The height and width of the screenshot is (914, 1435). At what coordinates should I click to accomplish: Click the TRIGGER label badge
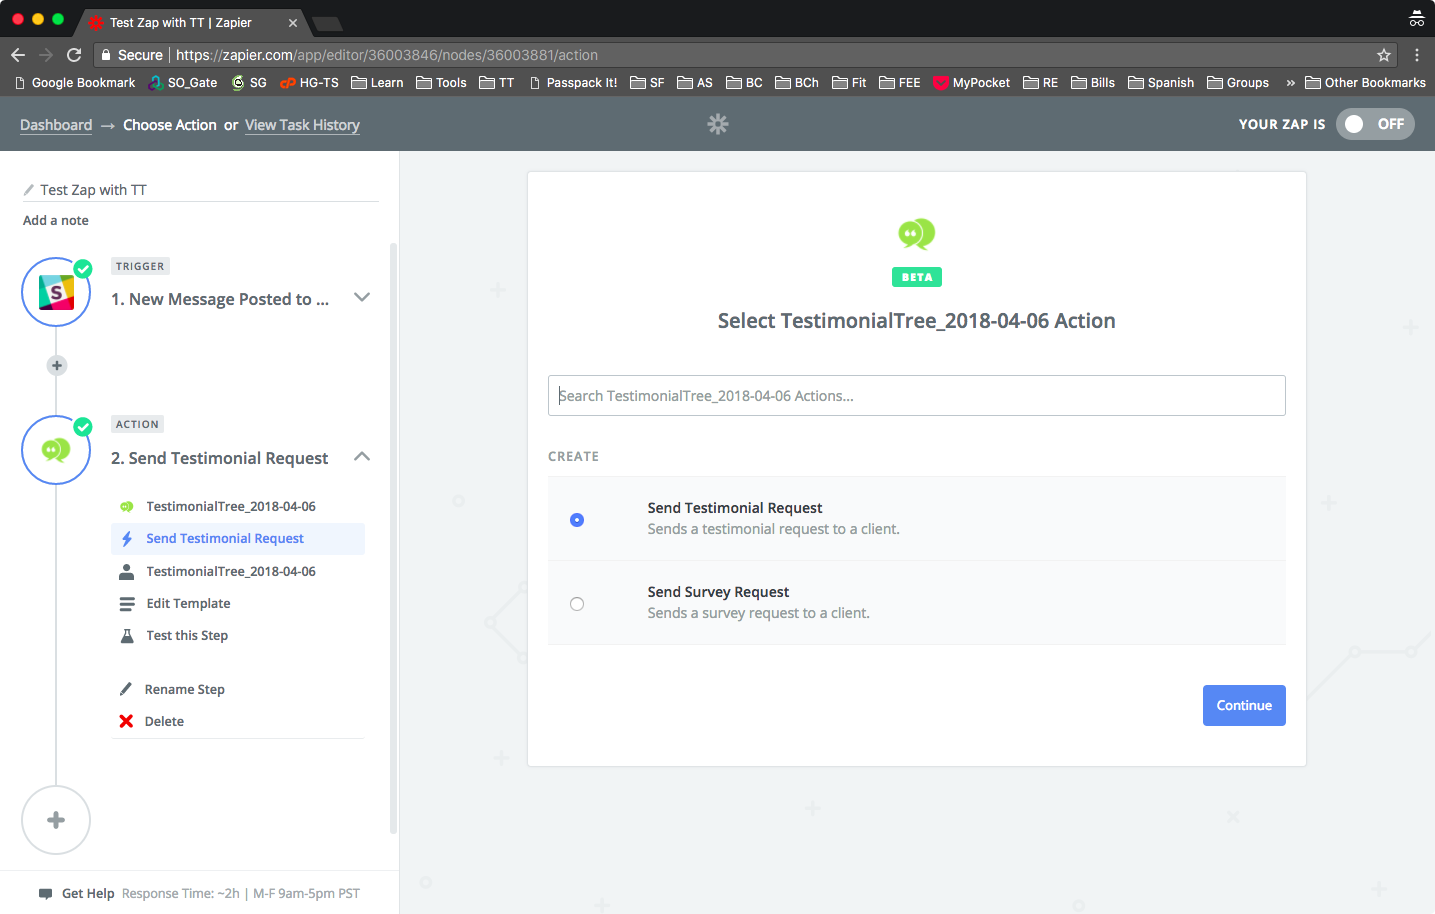click(x=140, y=266)
